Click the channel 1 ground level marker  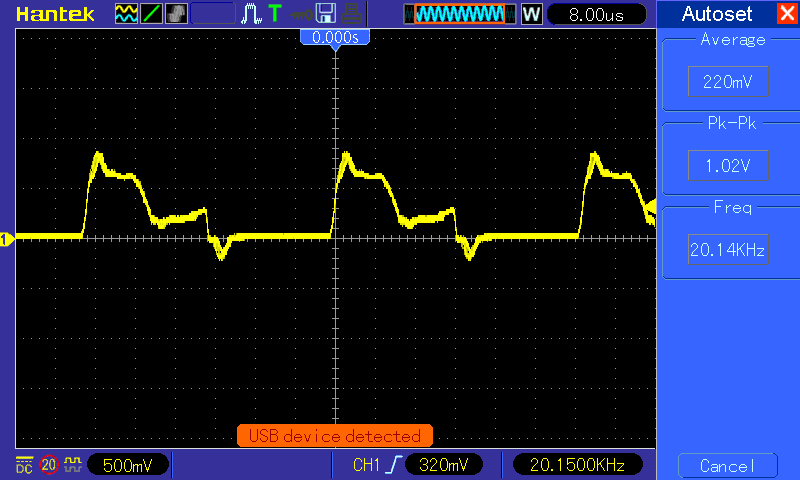point(7,239)
